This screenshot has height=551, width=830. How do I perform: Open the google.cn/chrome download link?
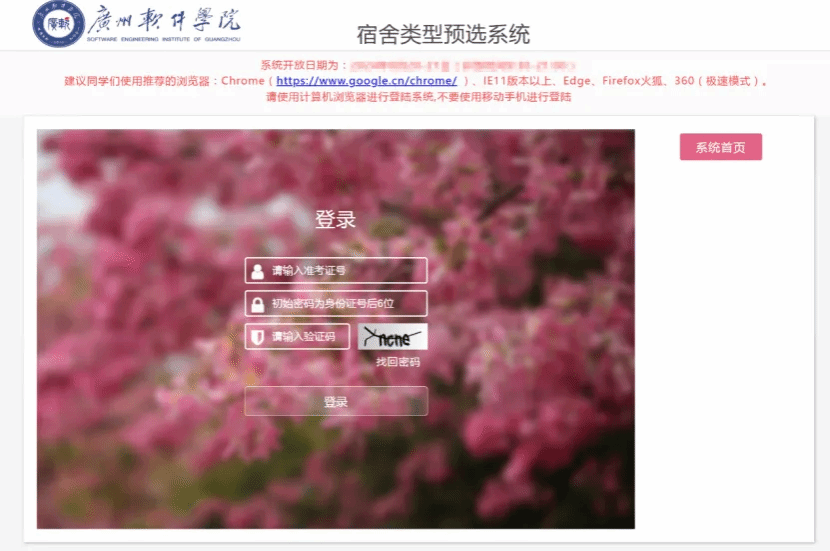[x=366, y=80]
